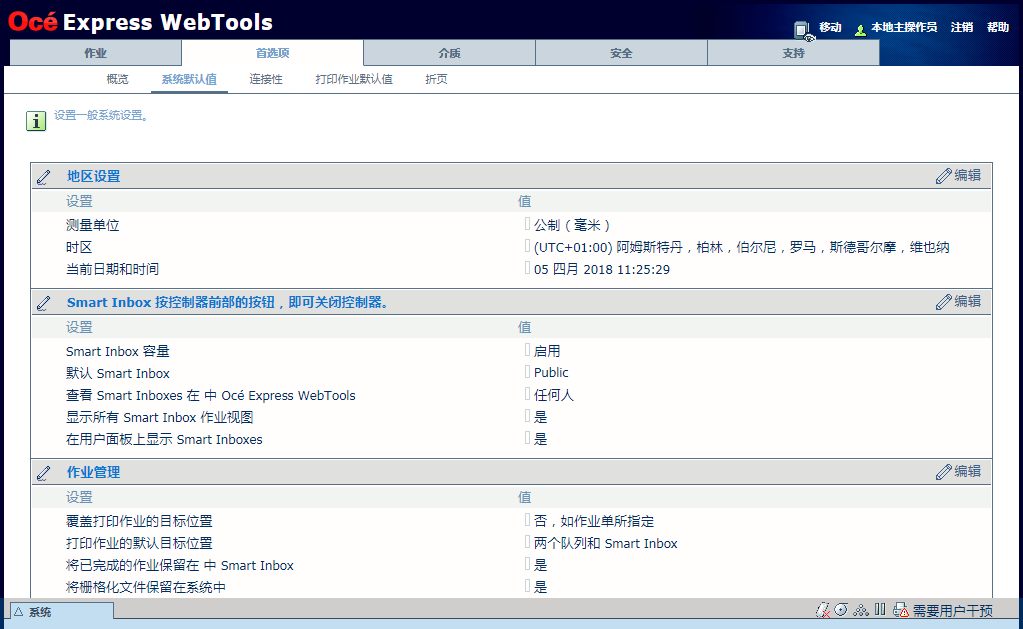Click the 覆盖打印作业的目标位置 label
Viewport: 1023px width, 629px height.
[139, 521]
